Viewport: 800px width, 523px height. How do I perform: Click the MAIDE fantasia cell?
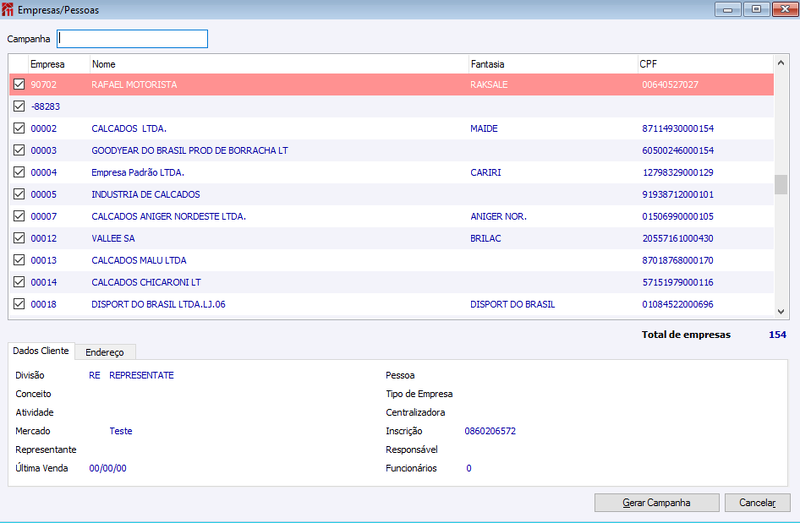484,129
